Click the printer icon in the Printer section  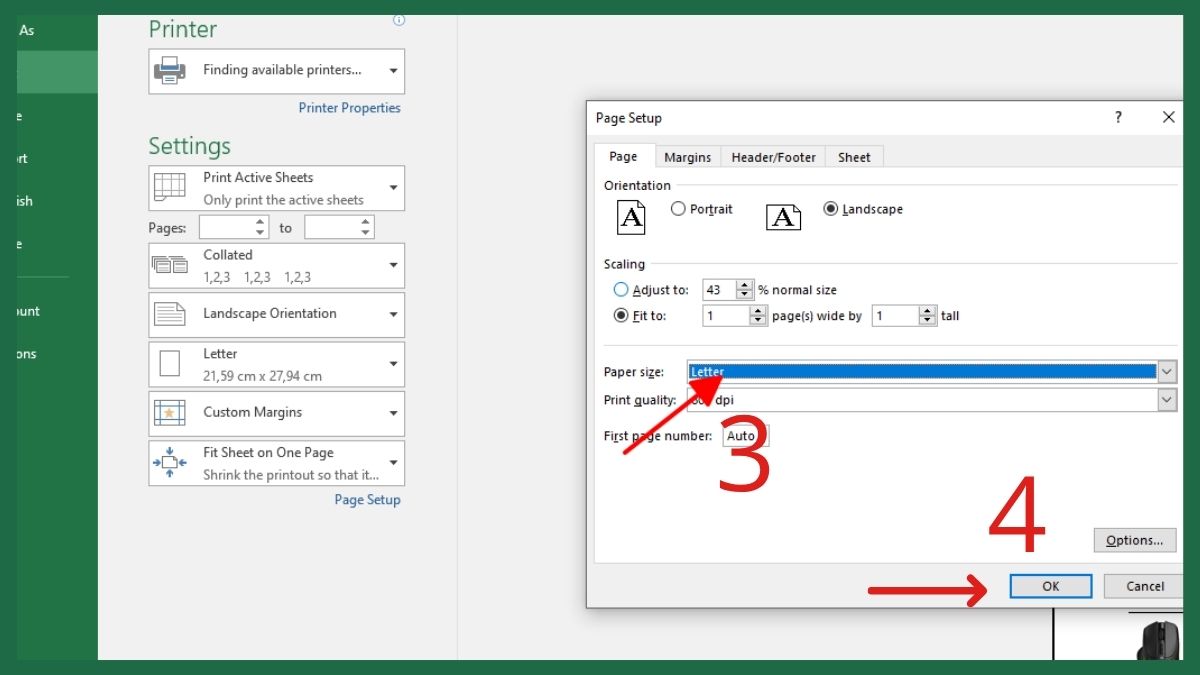pyautogui.click(x=169, y=70)
